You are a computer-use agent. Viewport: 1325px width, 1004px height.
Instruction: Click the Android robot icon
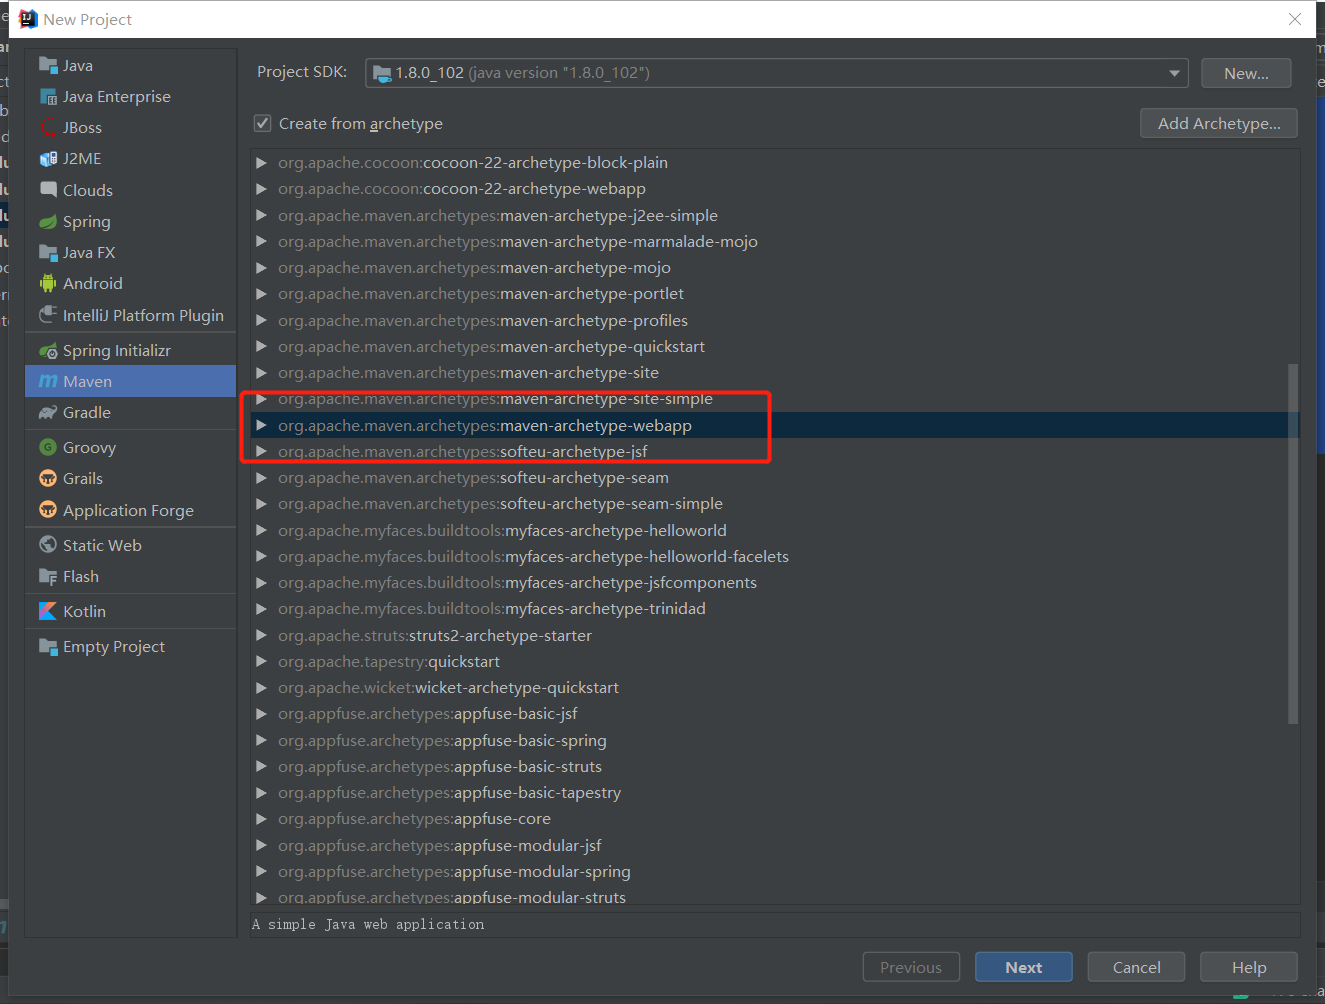(48, 284)
